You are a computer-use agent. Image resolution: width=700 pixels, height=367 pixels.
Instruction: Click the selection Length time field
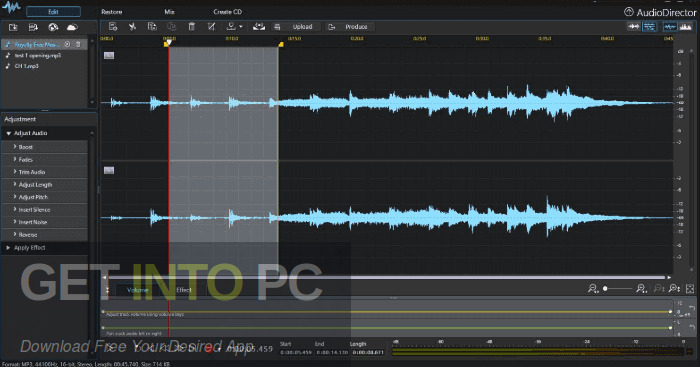pyautogui.click(x=368, y=353)
